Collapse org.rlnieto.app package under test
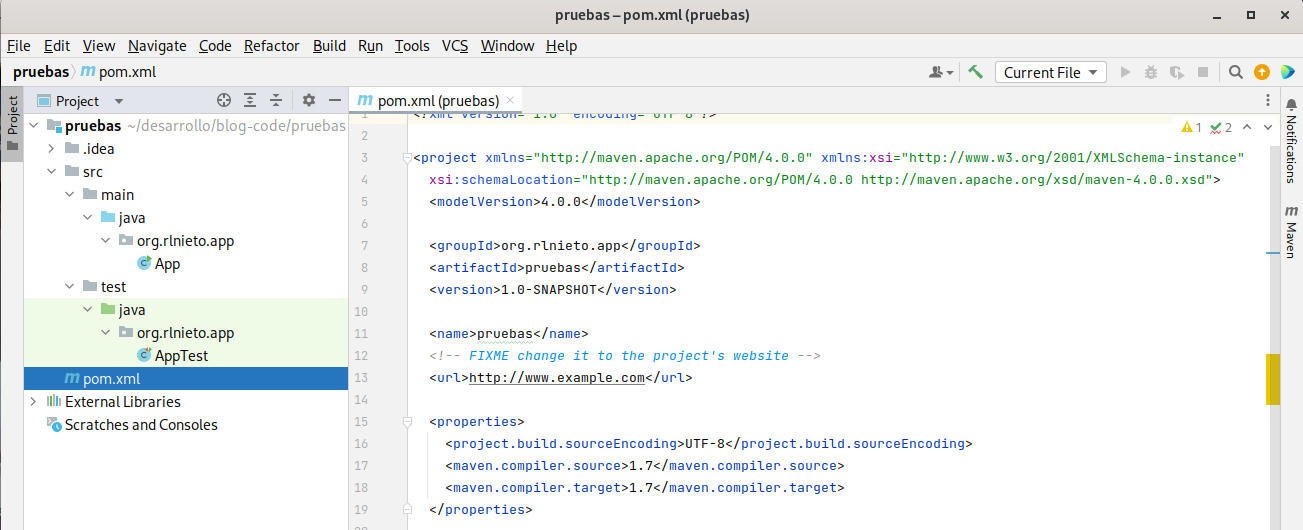 click(106, 333)
